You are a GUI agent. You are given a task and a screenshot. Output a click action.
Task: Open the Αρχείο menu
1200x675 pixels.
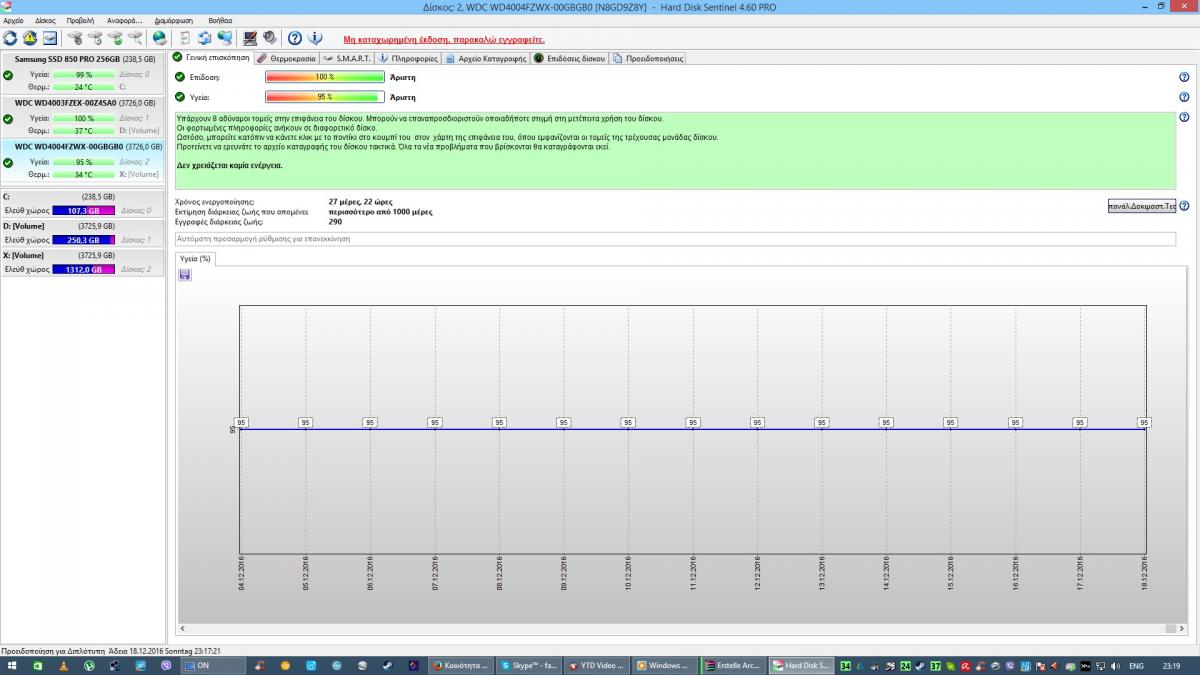tap(14, 20)
